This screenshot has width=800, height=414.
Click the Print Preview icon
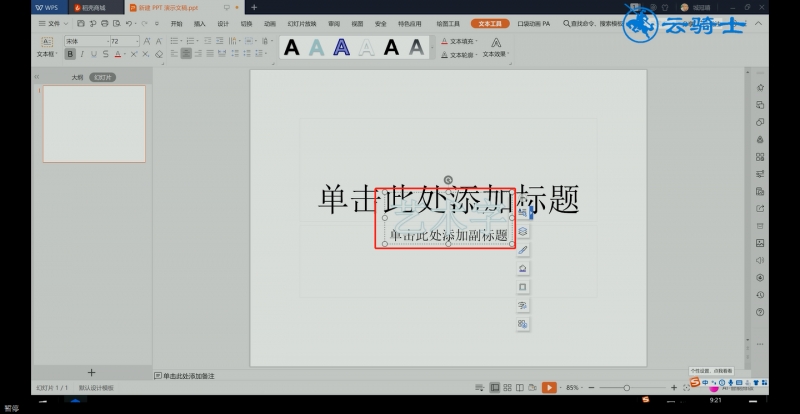coord(117,23)
